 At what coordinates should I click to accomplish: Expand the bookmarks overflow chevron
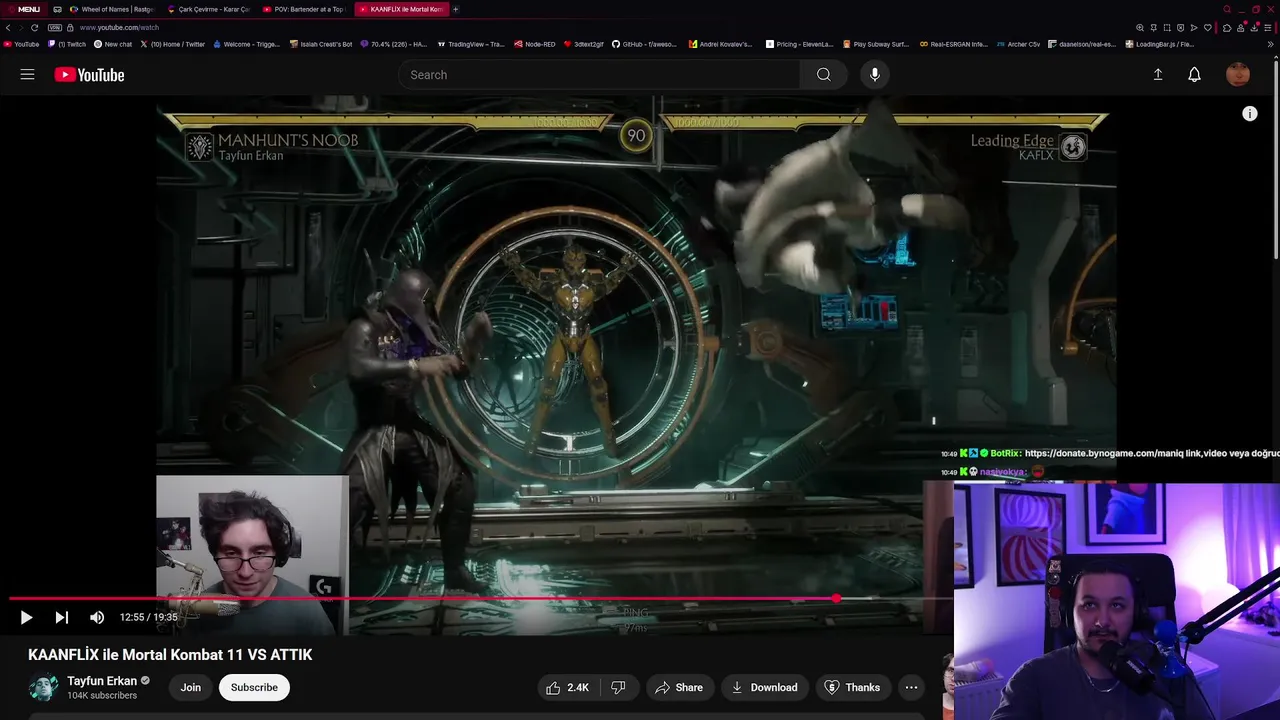pos(1271,44)
